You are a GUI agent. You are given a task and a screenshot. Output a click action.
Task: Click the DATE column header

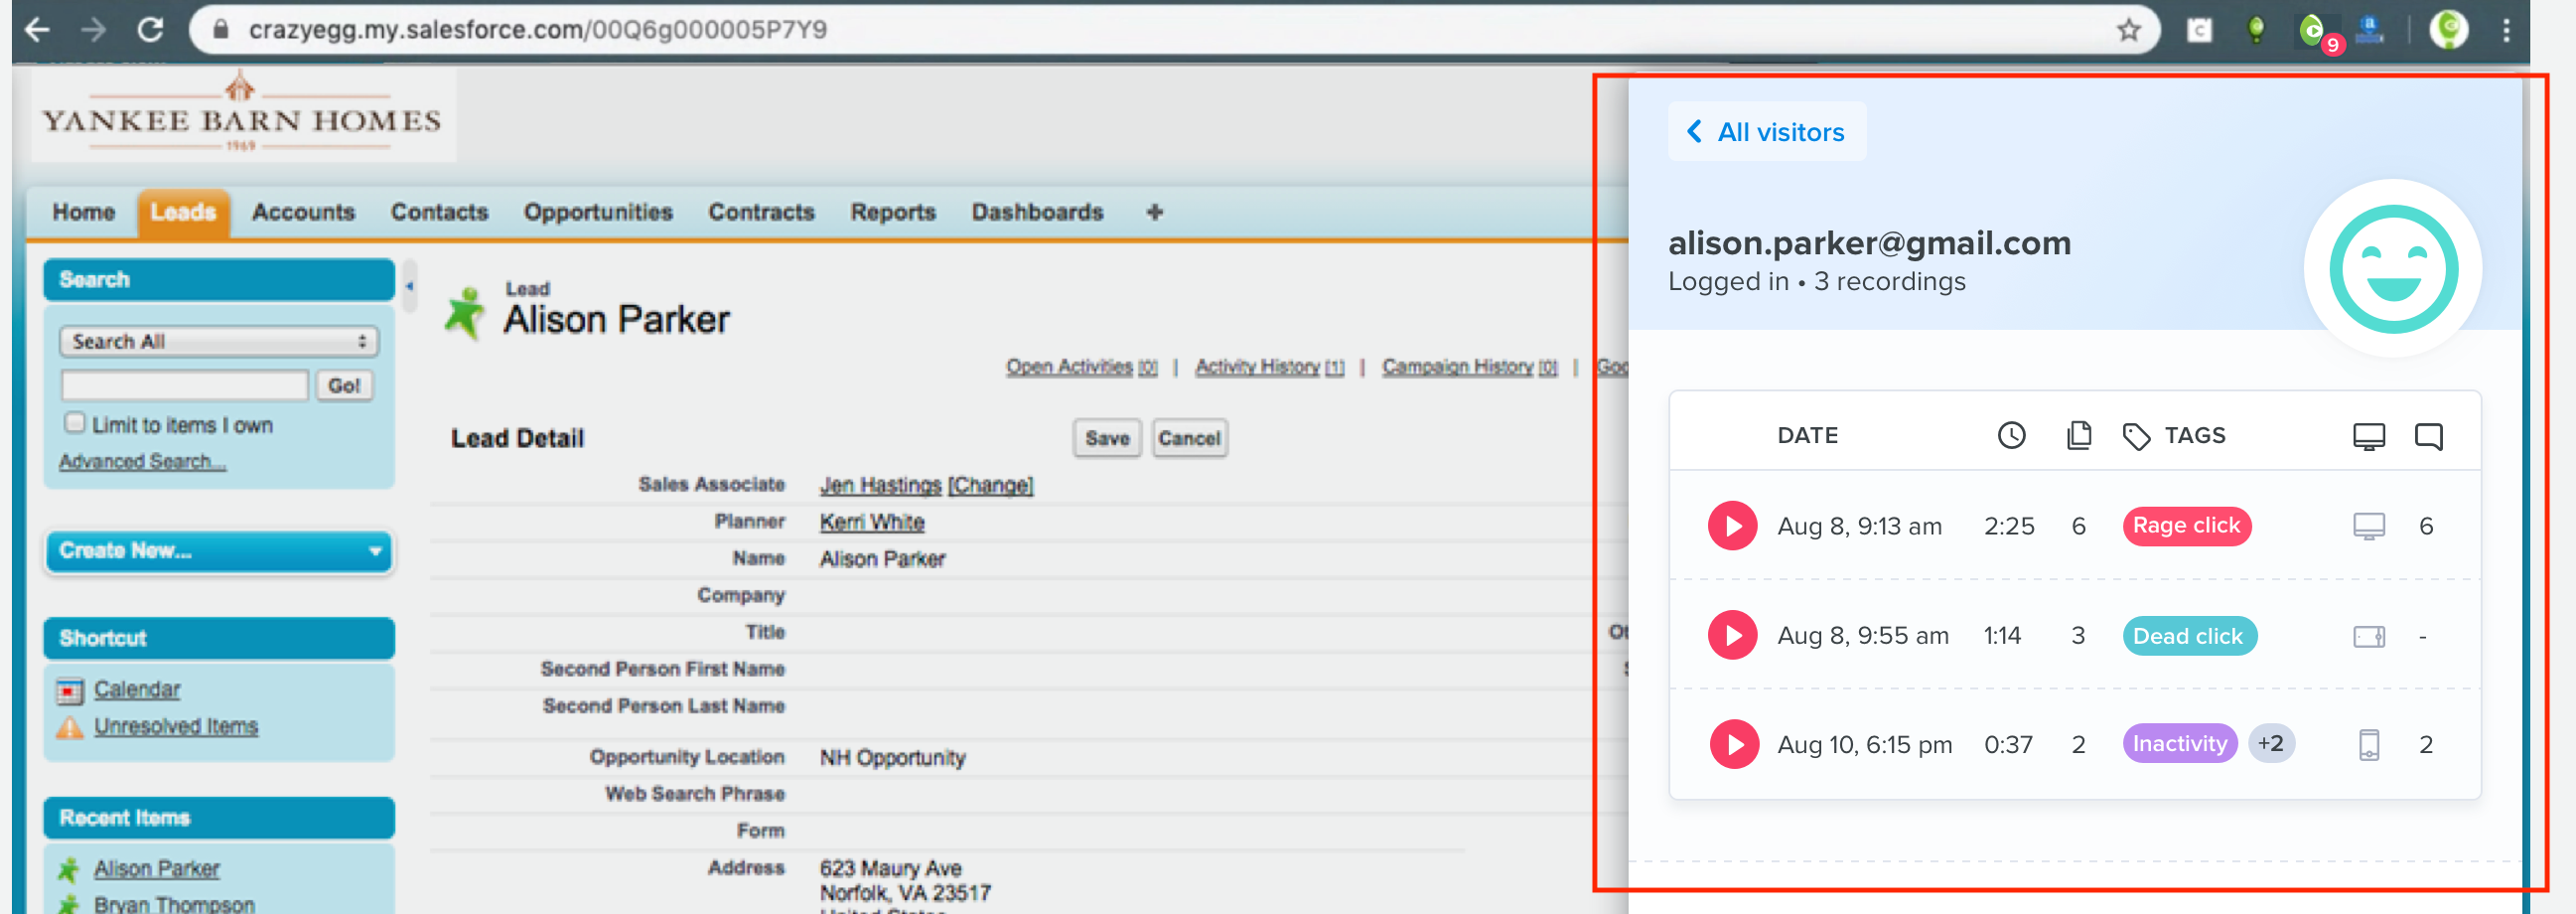tap(1807, 436)
